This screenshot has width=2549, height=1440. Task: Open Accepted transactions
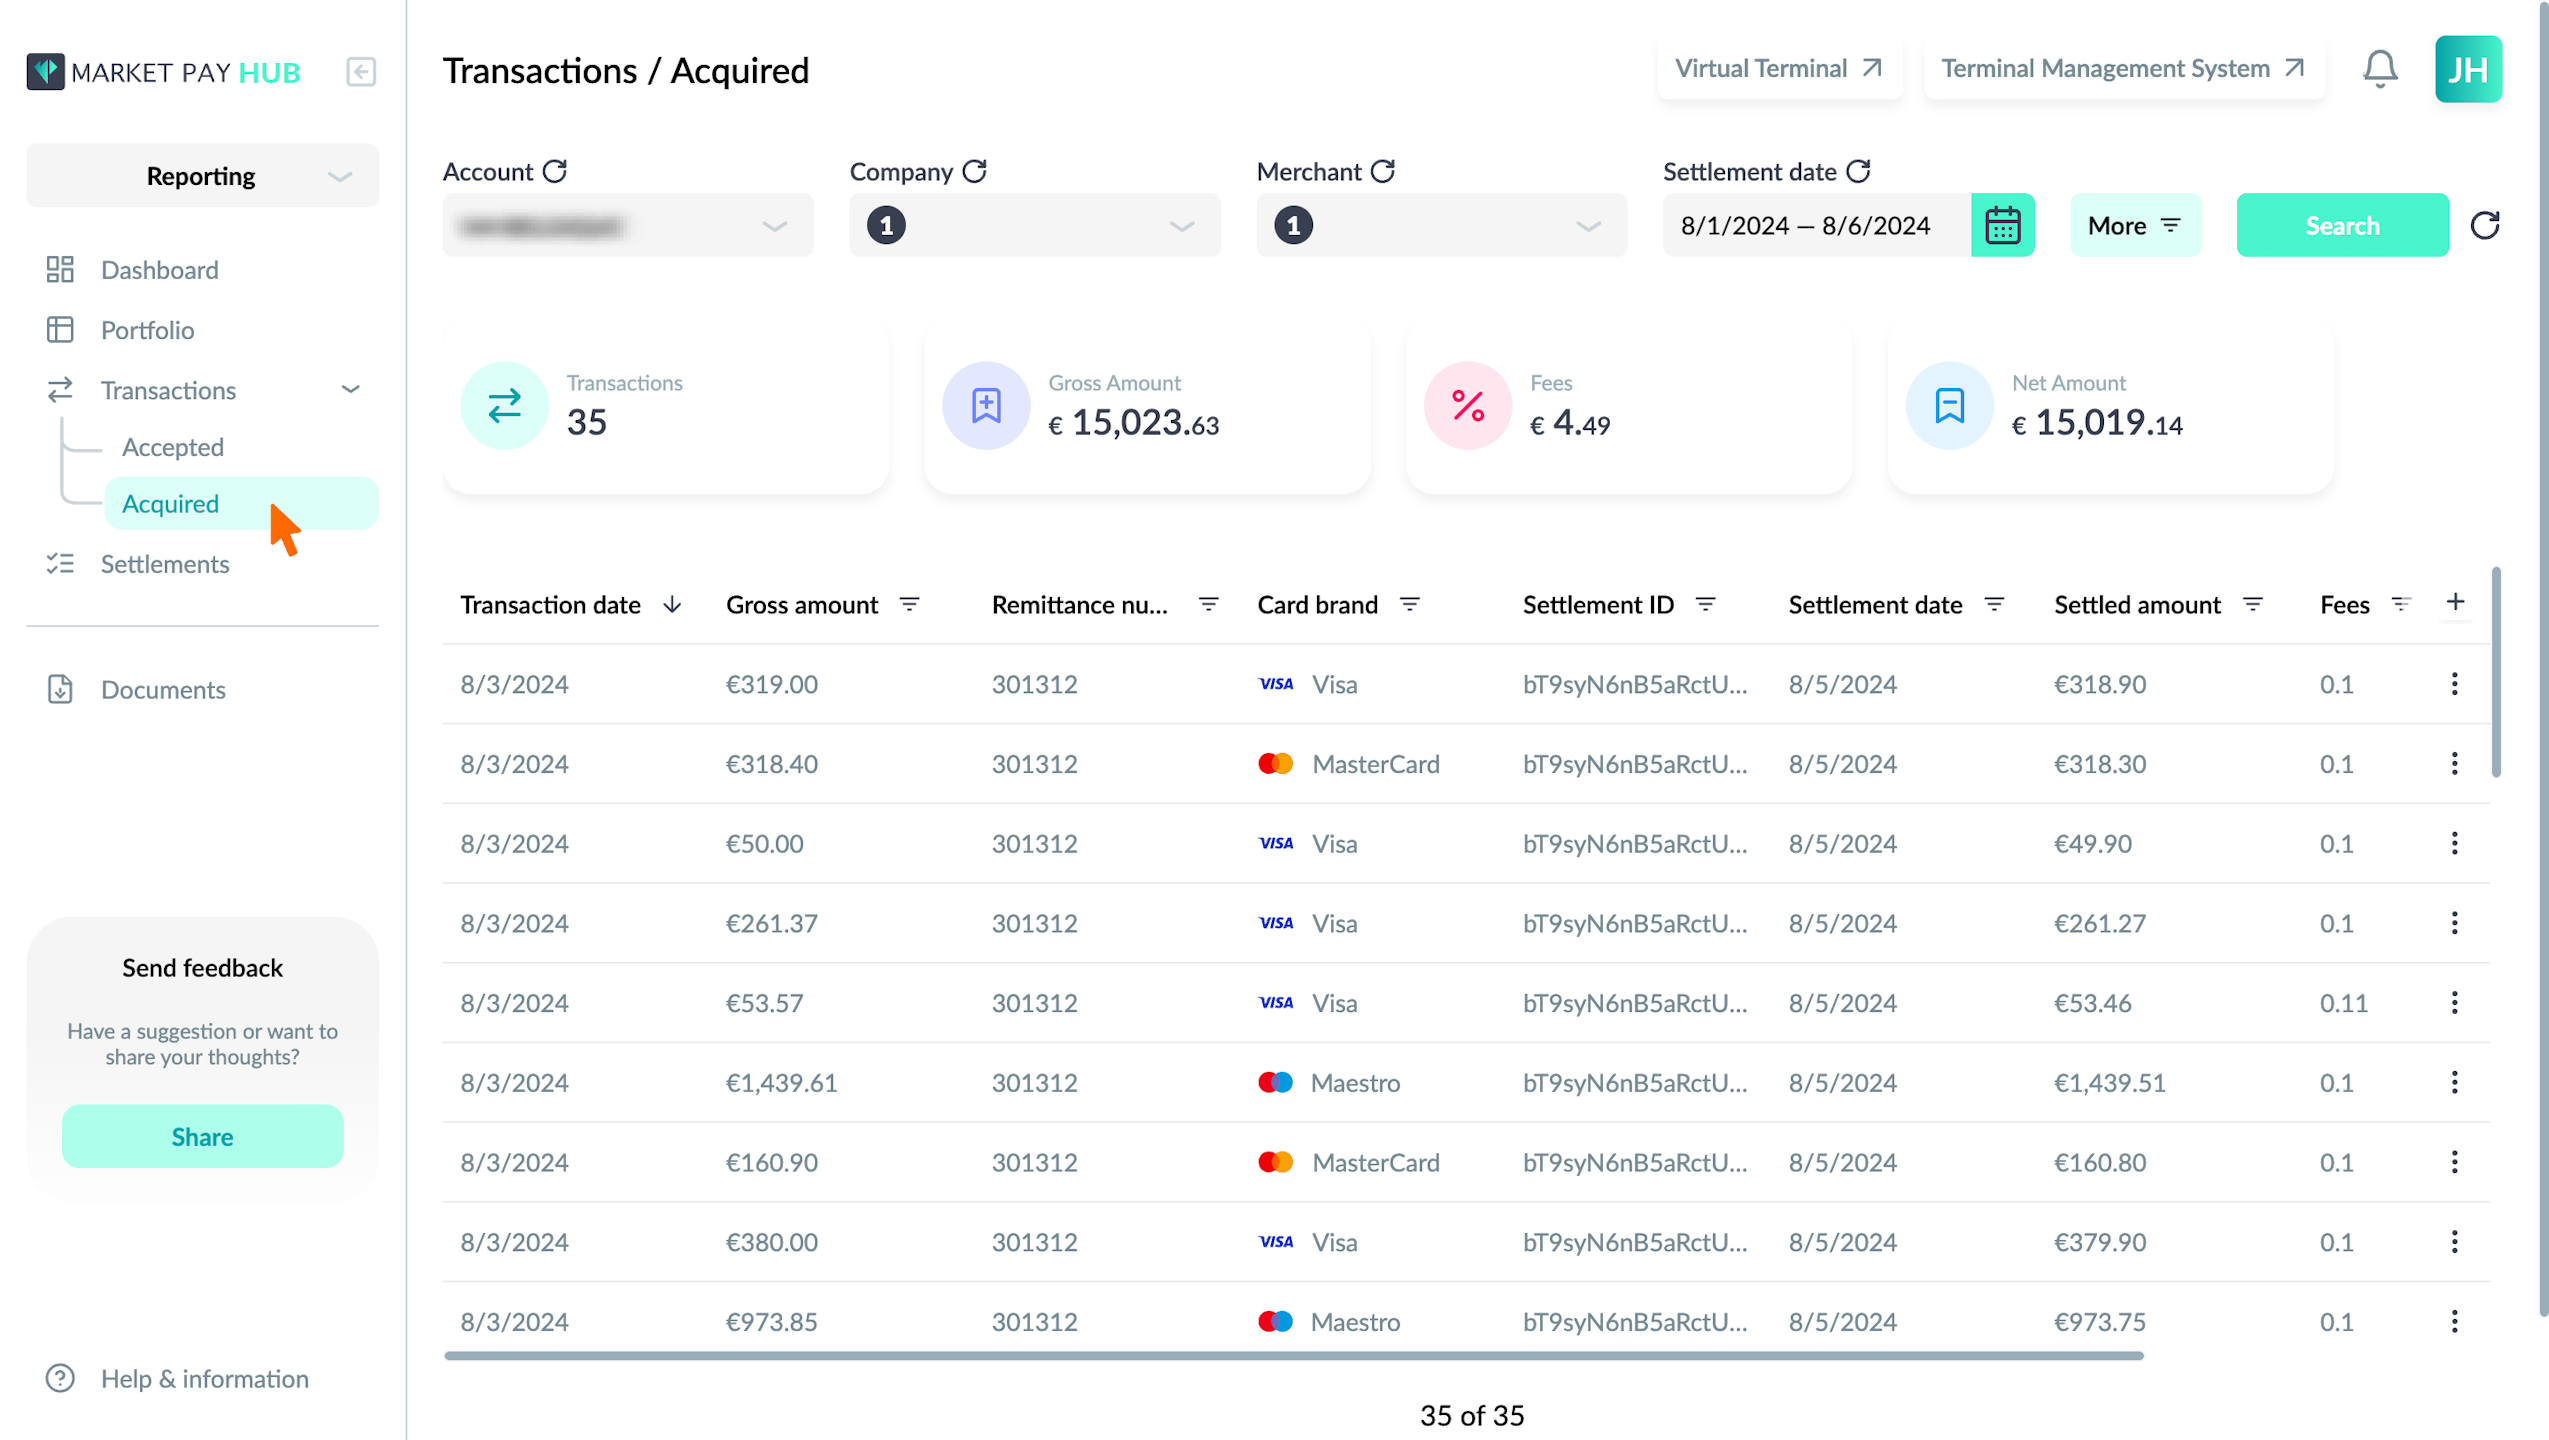(172, 447)
